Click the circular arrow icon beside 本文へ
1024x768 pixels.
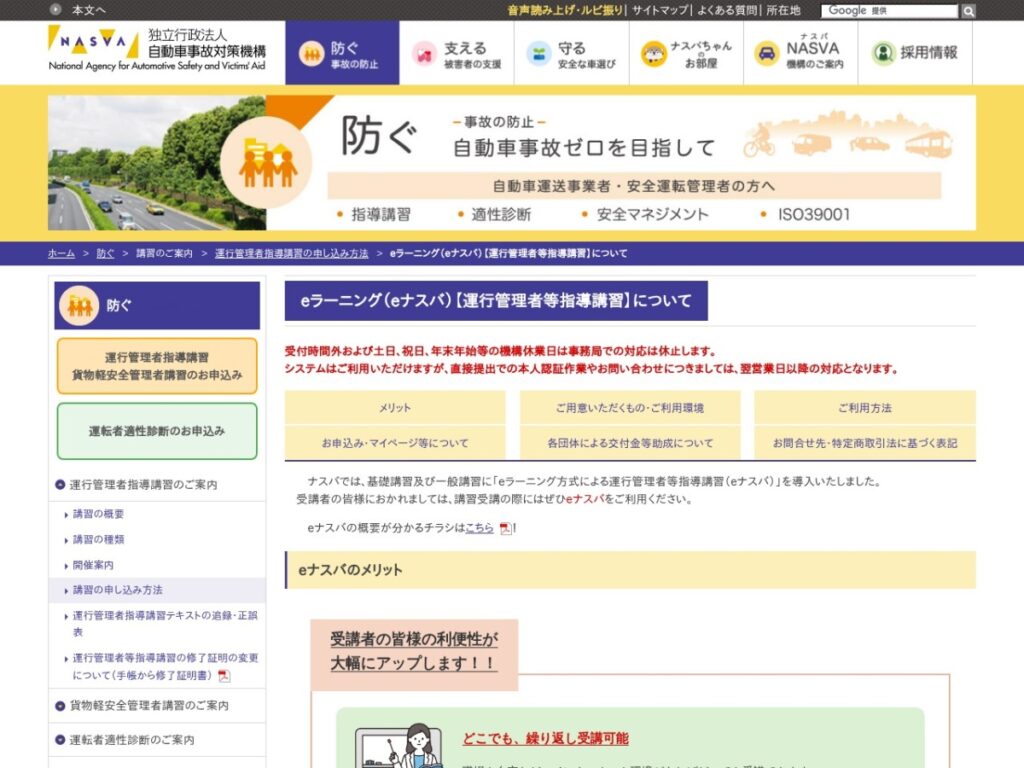[x=56, y=9]
